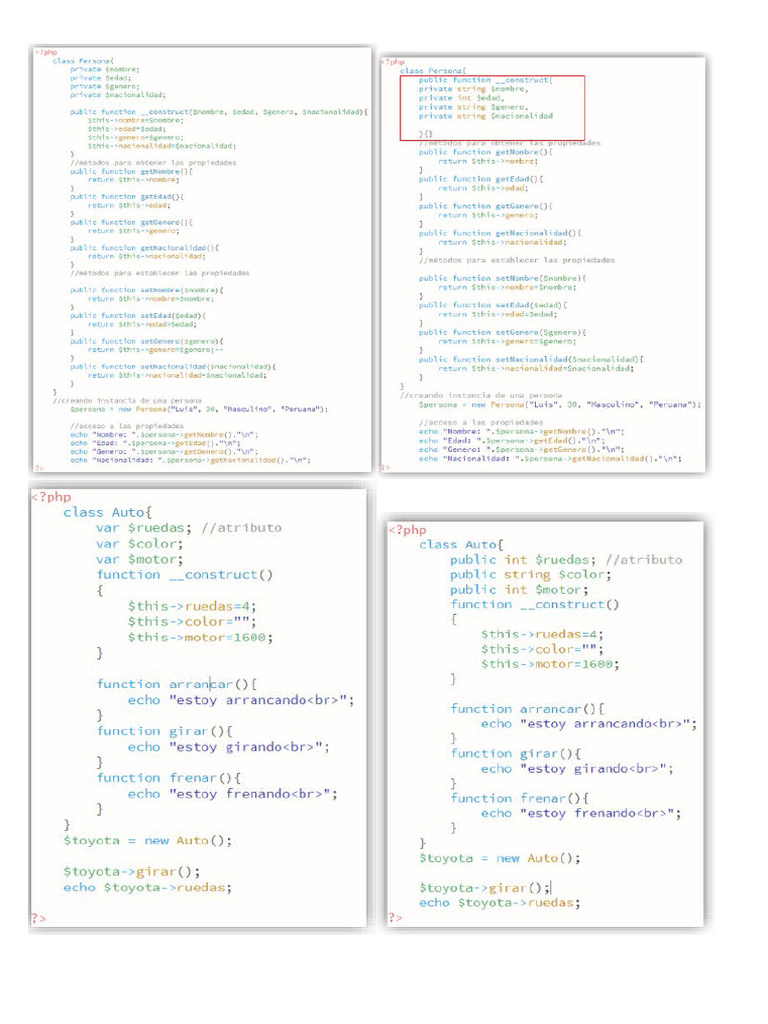Click "$toyota = new Auto();" in left Auto code
Viewport: 768px width, 1024px height.
coord(148,841)
